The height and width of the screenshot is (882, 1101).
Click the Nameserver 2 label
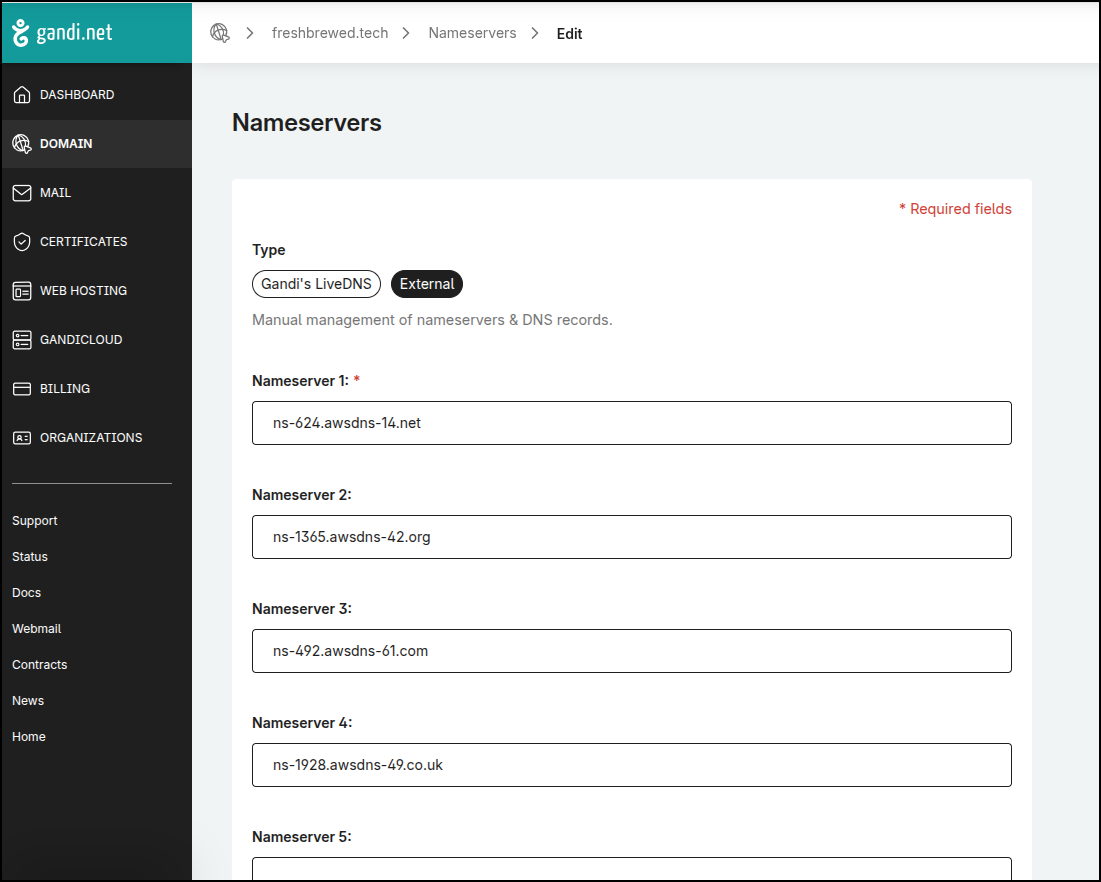click(301, 495)
